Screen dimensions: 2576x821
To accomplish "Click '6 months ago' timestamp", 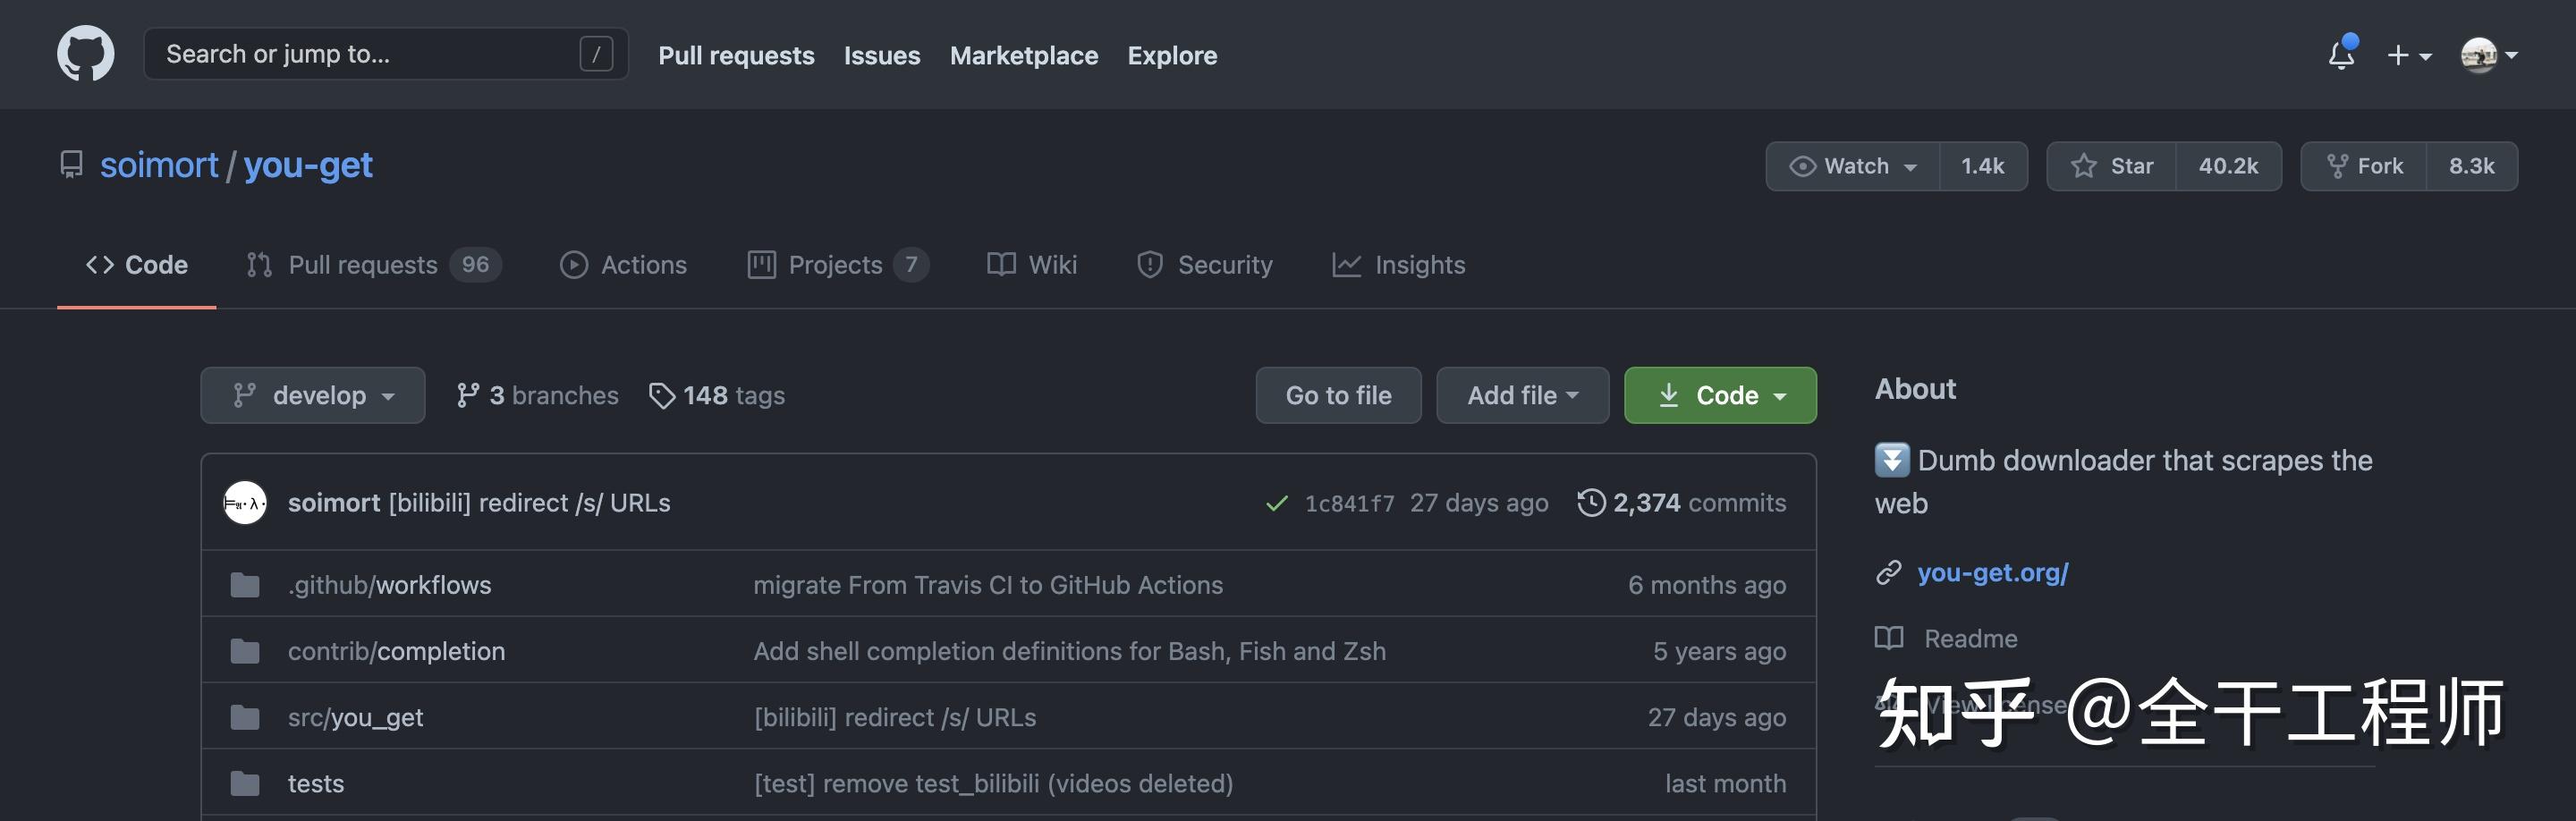I will (1706, 585).
